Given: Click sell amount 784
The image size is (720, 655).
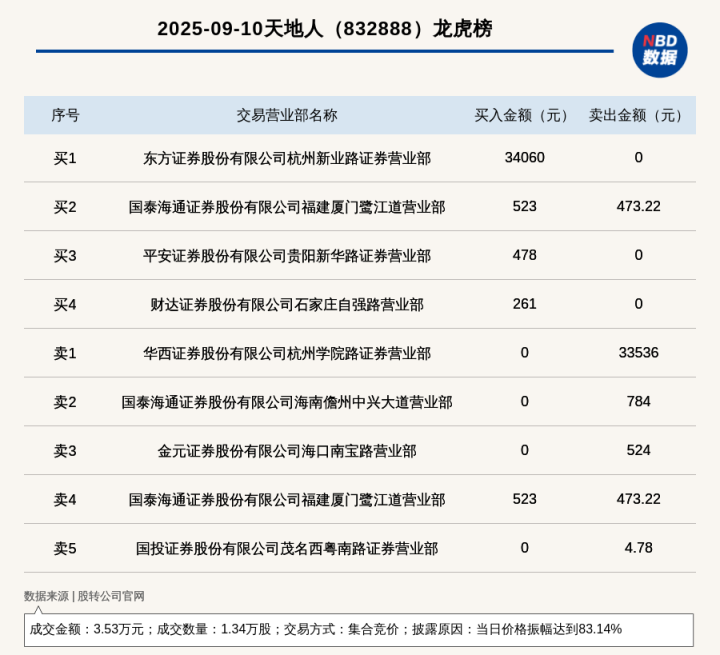Looking at the screenshot, I should point(639,401).
